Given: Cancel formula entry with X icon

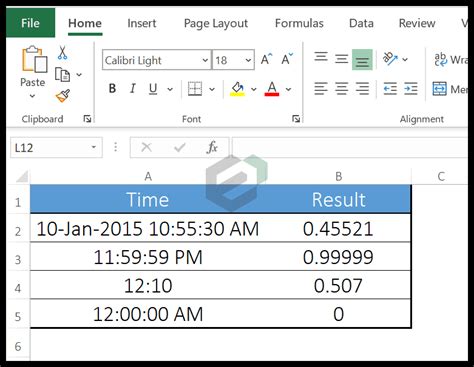Looking at the screenshot, I should click(146, 147).
